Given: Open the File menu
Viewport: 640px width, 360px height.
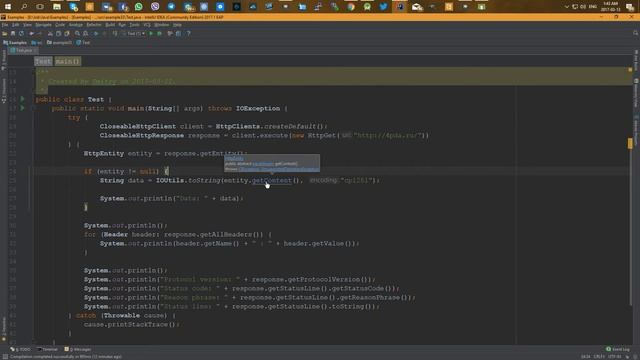Looking at the screenshot, I should coord(5,25).
